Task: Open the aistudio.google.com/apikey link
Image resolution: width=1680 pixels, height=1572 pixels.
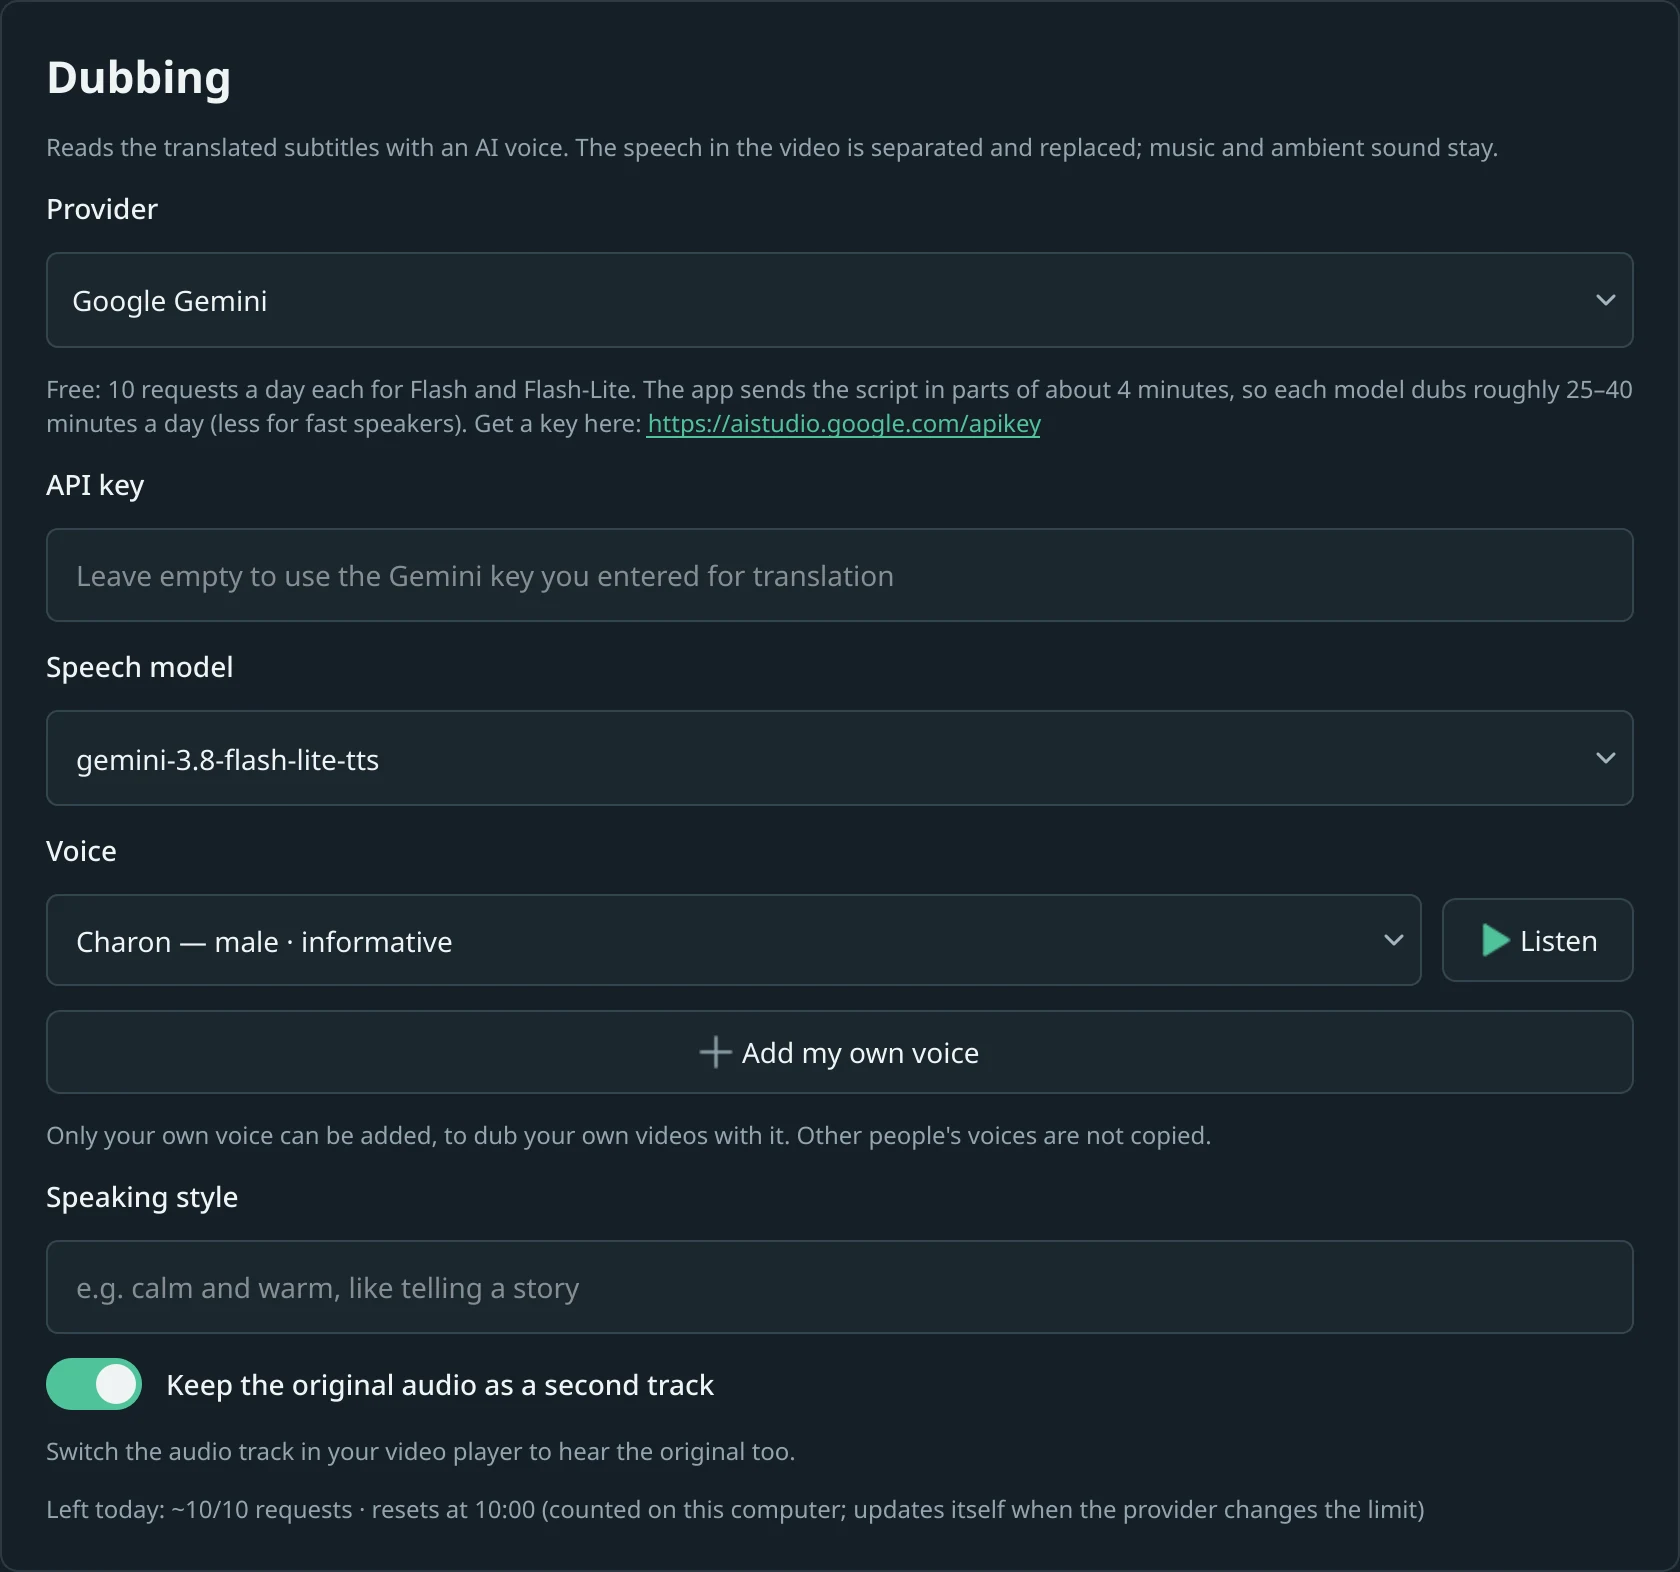Action: coord(843,424)
